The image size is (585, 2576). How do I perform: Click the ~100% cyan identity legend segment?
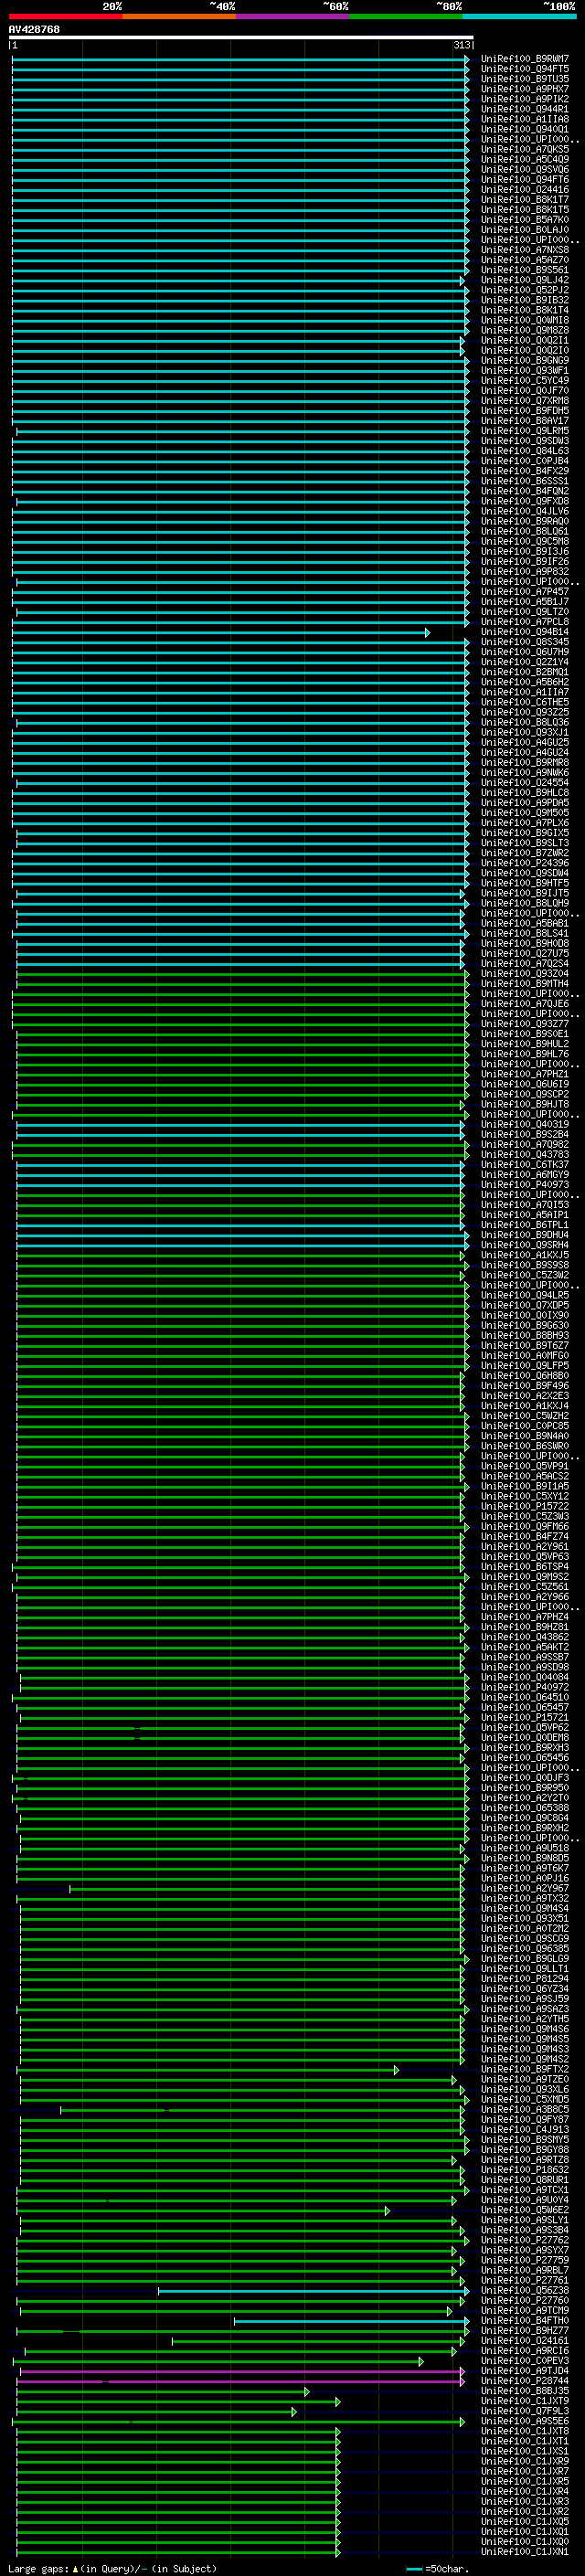[x=520, y=16]
